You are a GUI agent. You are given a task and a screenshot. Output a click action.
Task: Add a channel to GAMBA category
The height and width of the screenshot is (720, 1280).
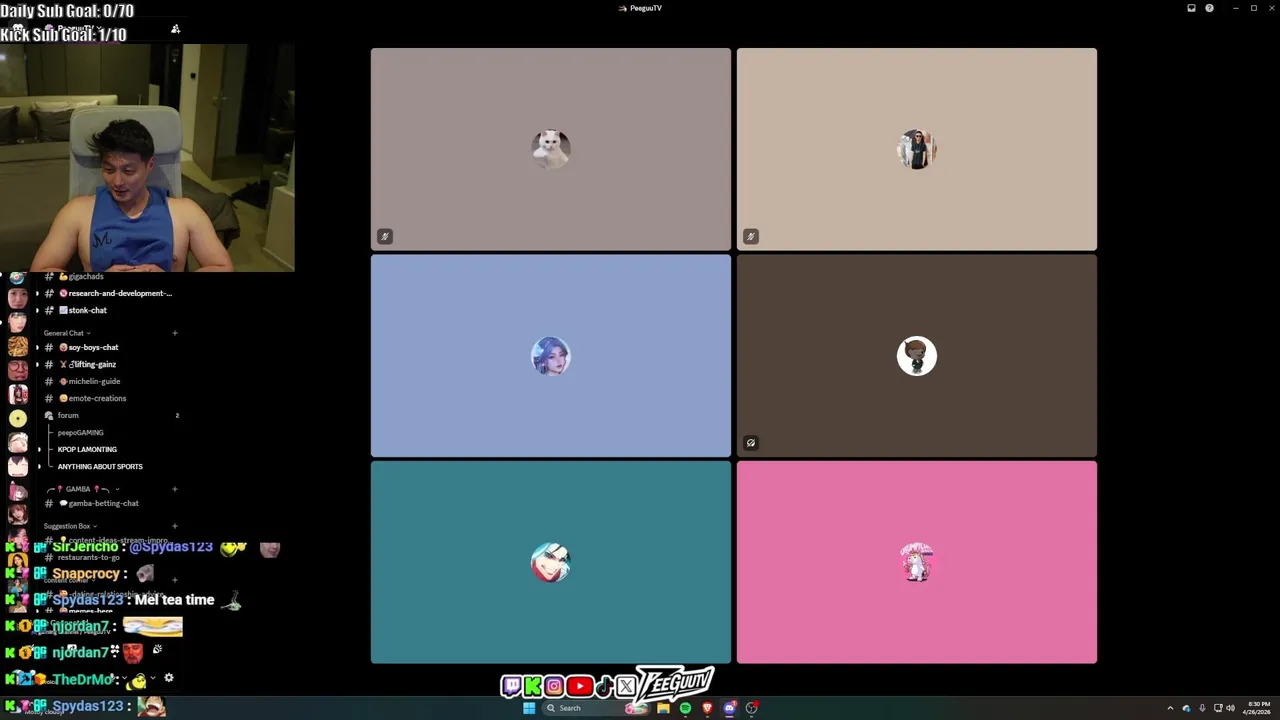pyautogui.click(x=175, y=489)
